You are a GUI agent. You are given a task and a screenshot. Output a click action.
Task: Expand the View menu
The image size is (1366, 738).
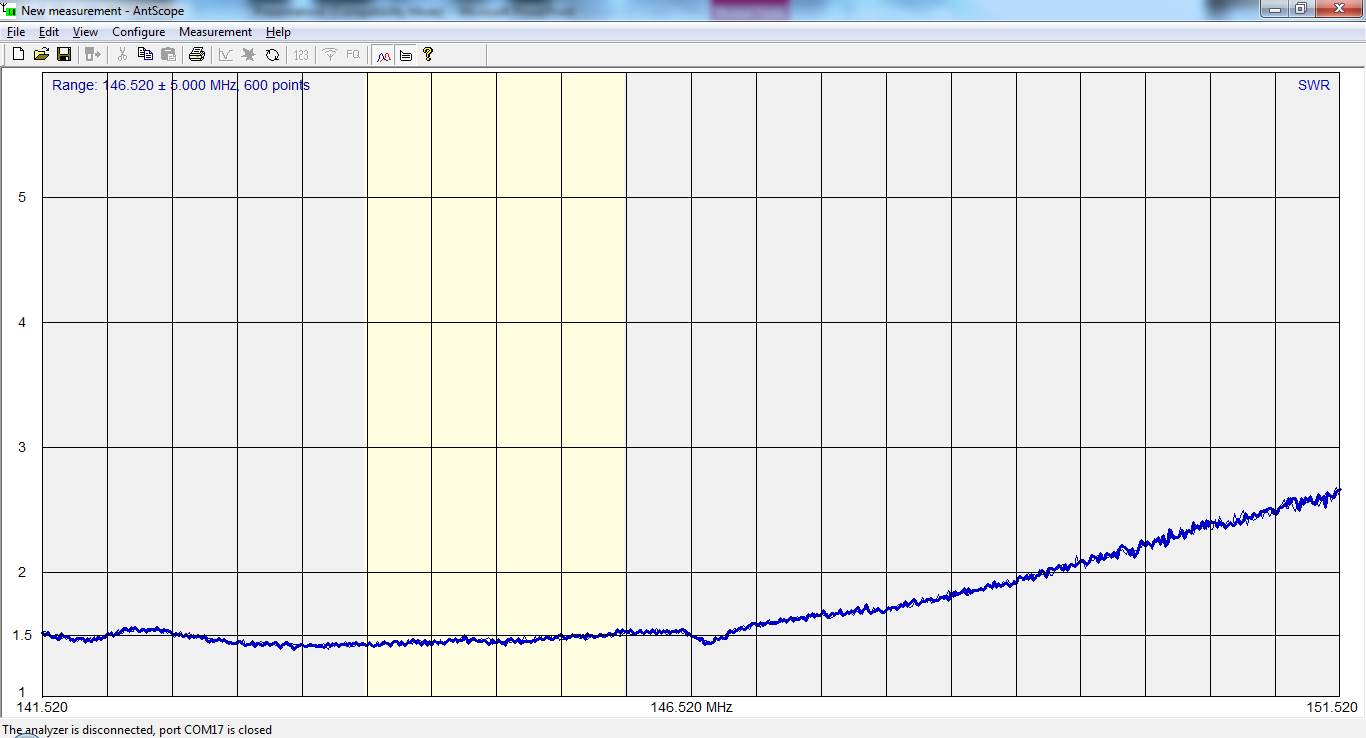pos(85,32)
